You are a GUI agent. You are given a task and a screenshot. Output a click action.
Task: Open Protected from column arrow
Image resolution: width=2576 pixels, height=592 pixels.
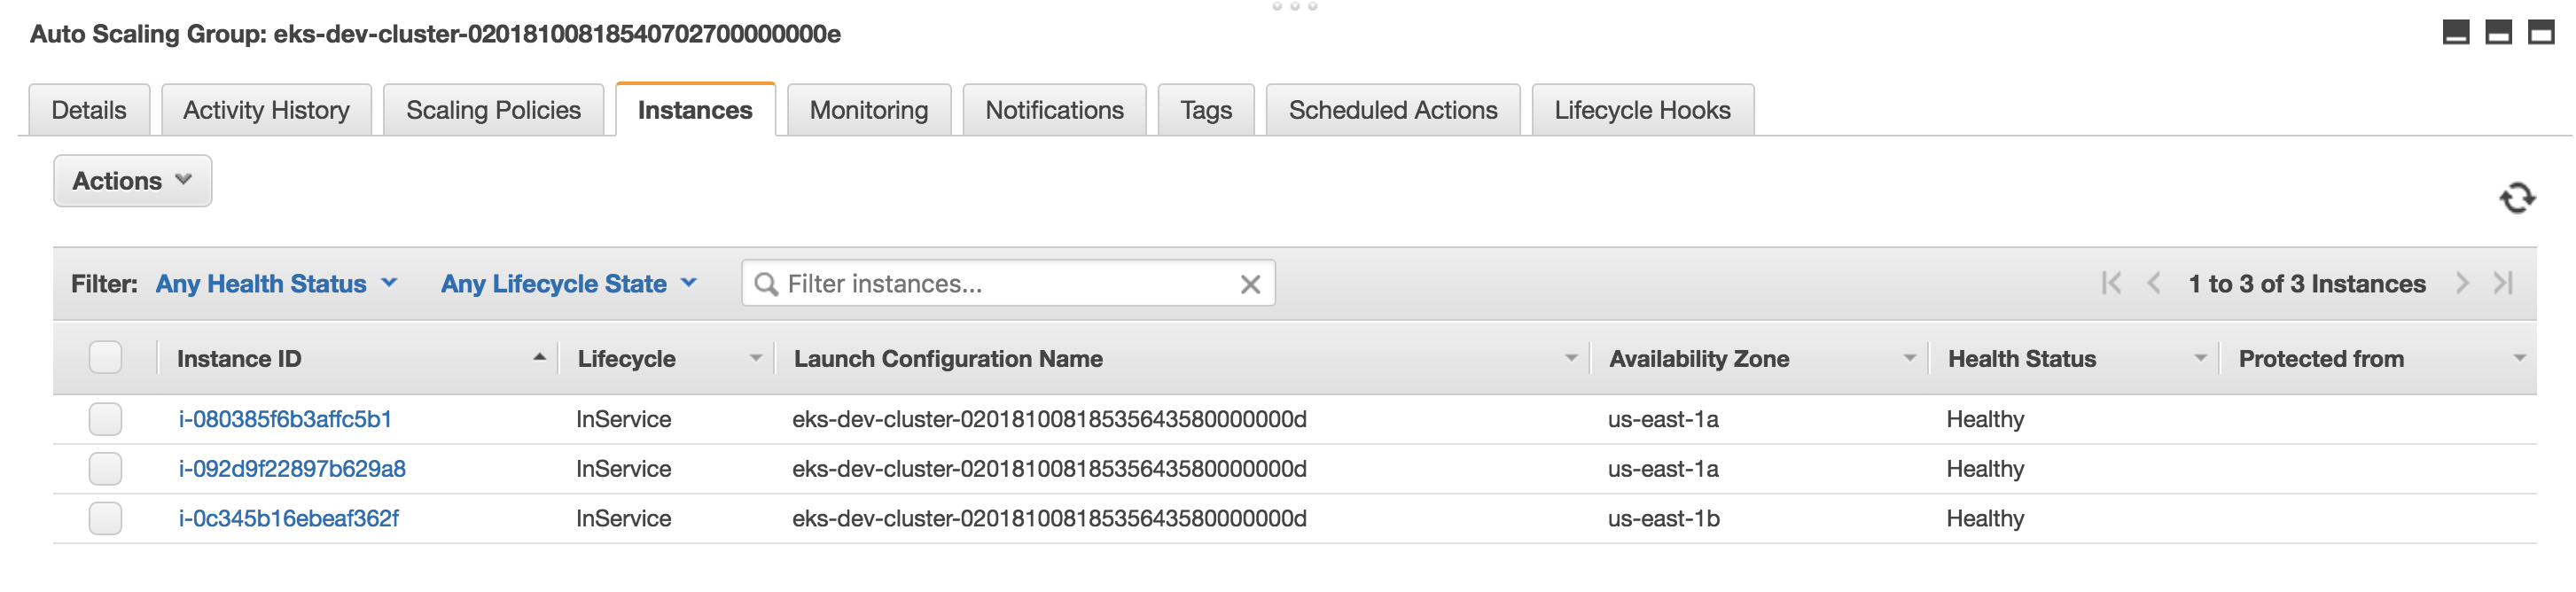point(2519,358)
